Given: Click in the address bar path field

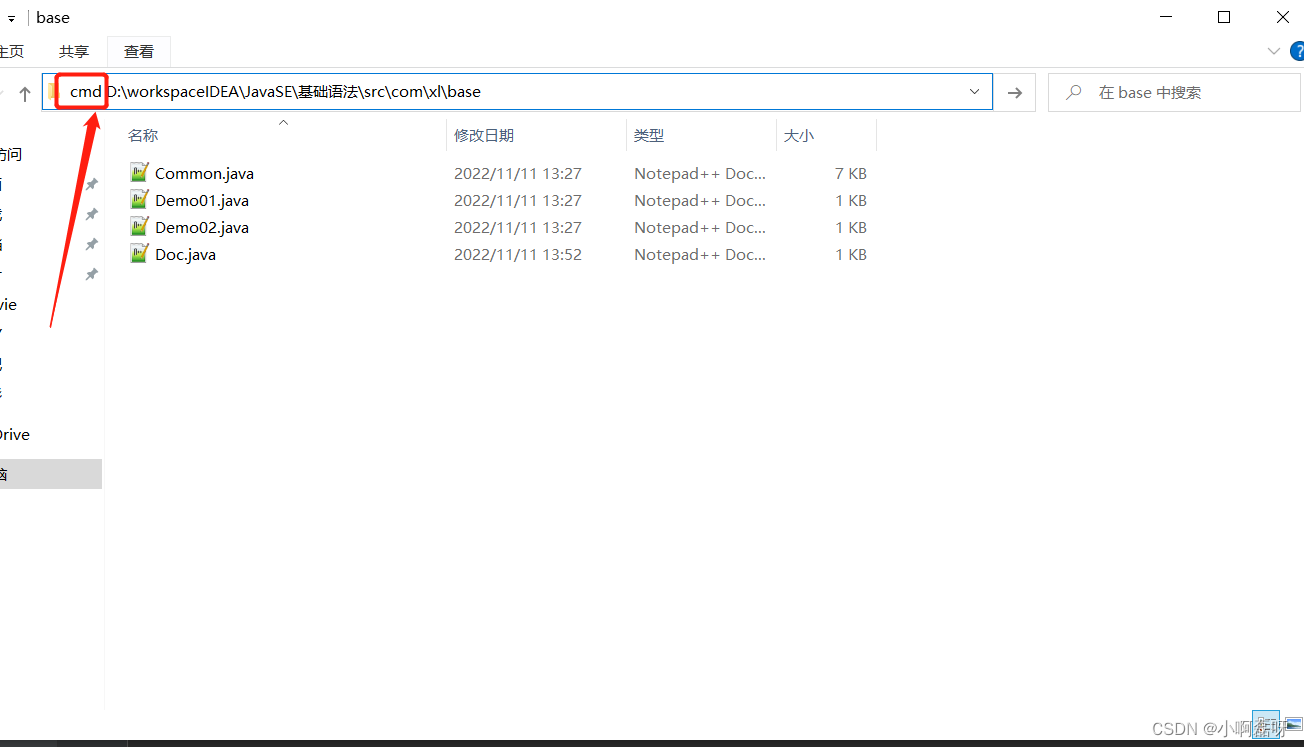Looking at the screenshot, I should [516, 91].
